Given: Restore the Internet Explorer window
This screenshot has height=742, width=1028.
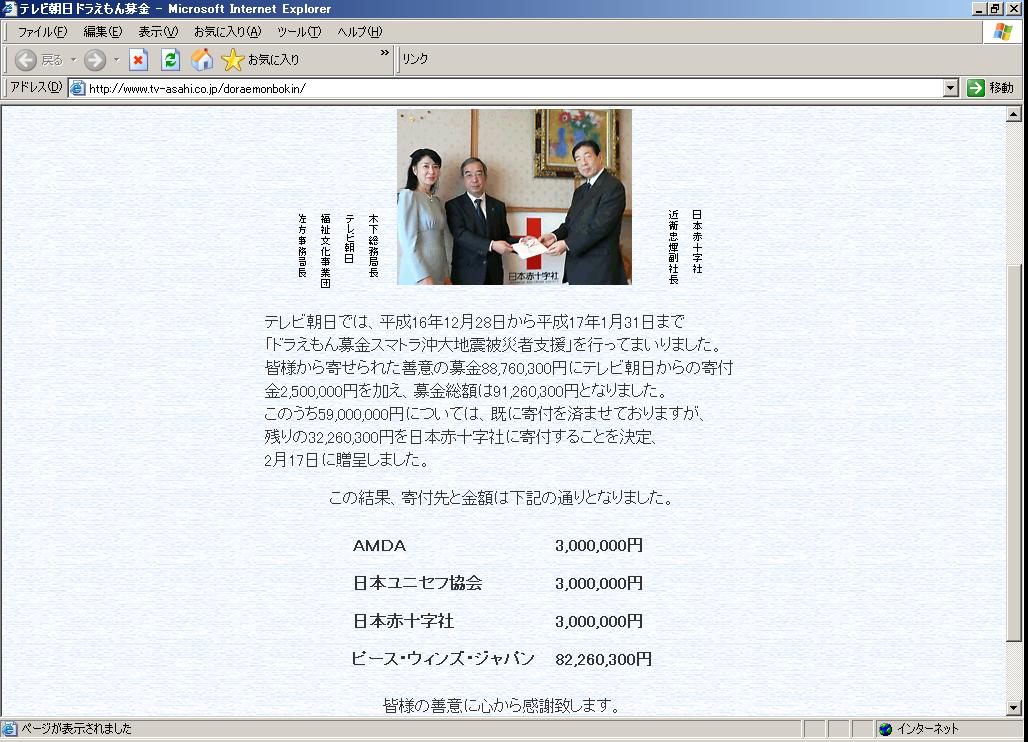Looking at the screenshot, I should pos(995,9).
